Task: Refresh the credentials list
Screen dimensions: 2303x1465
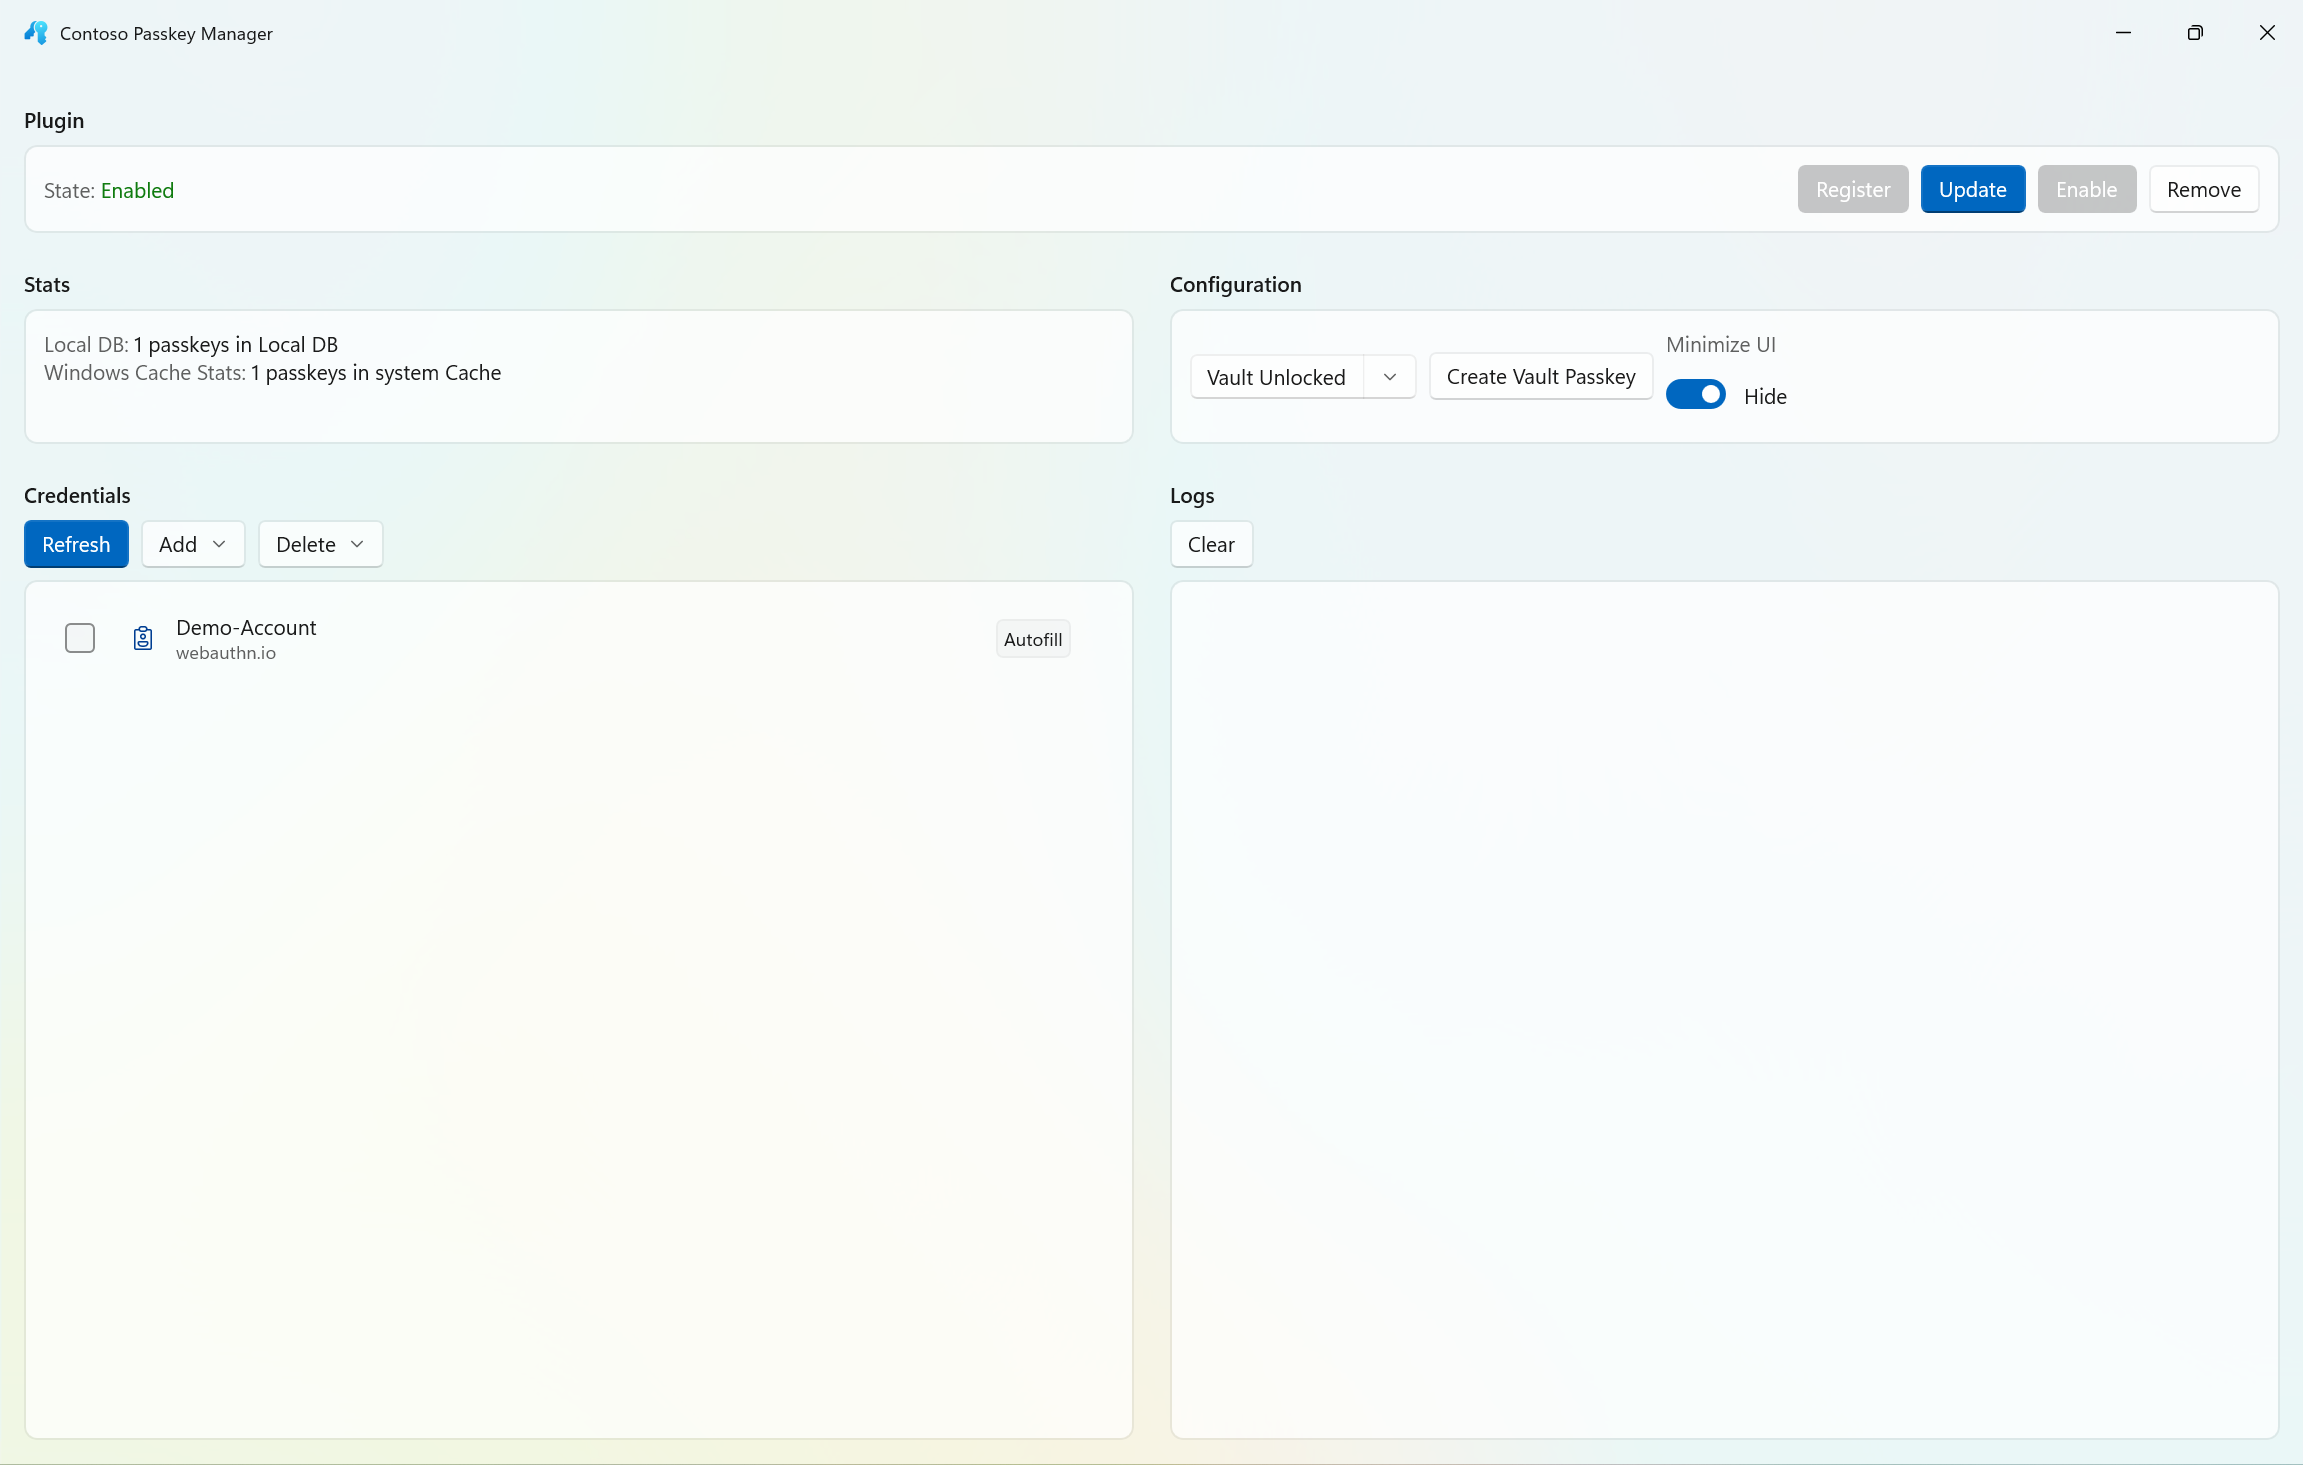Action: pos(75,544)
